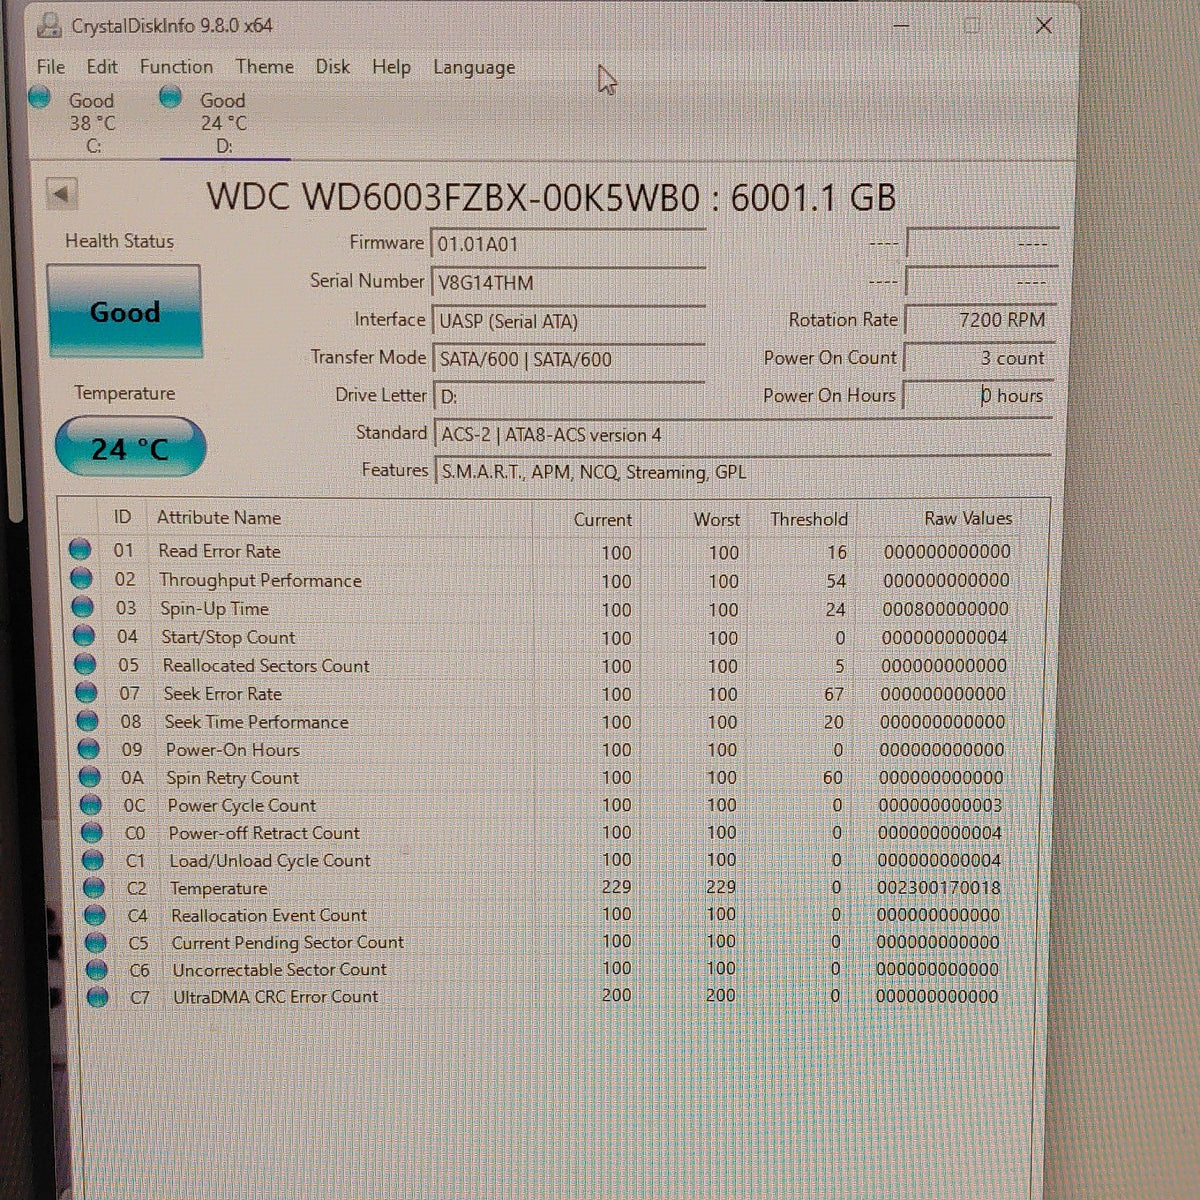Image resolution: width=1200 pixels, height=1200 pixels.
Task: Click the Interface field UASP (Serial ATA)
Action: (568, 321)
